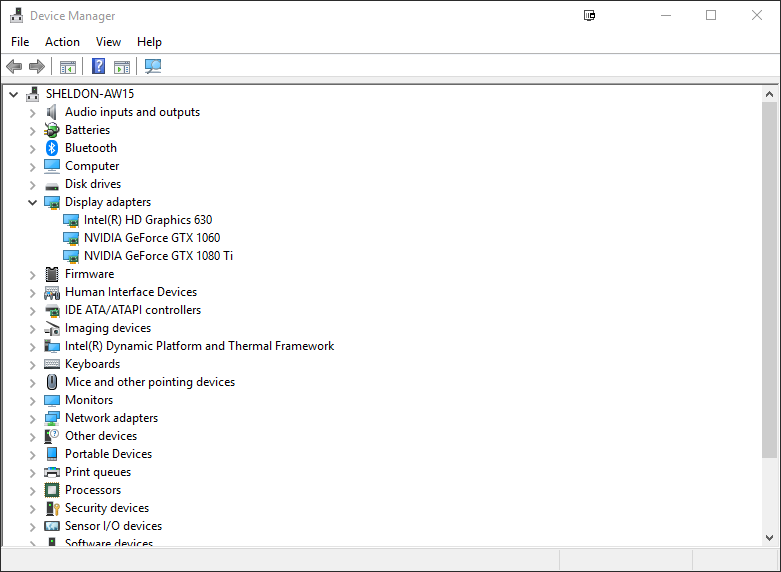The height and width of the screenshot is (572, 781).
Task: Click the scrollbar up arrow
Action: [769, 94]
